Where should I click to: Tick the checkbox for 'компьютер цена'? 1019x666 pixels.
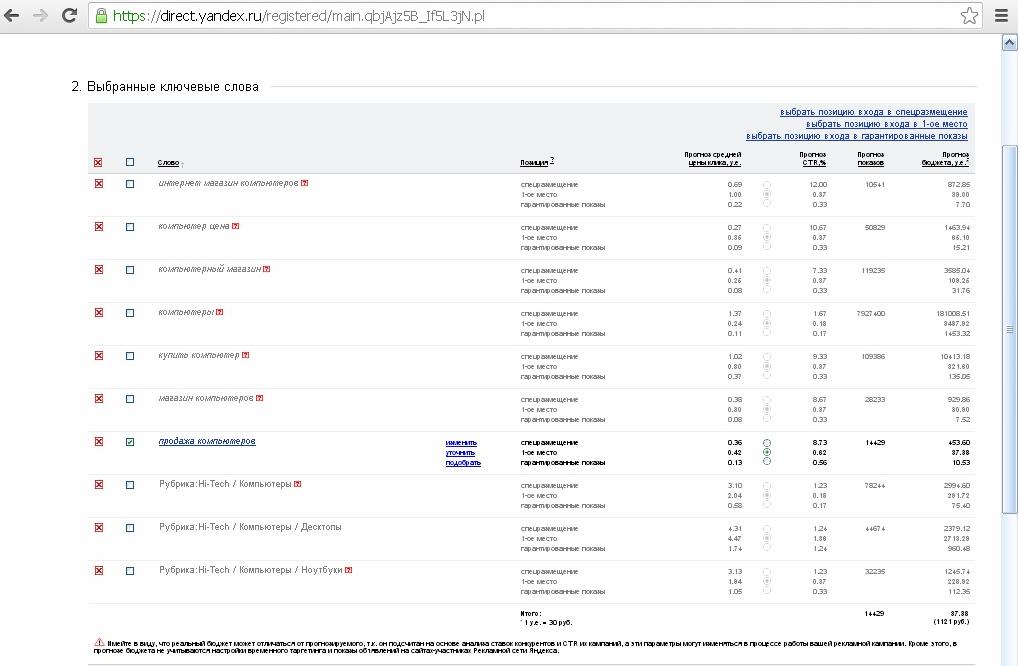coord(130,227)
